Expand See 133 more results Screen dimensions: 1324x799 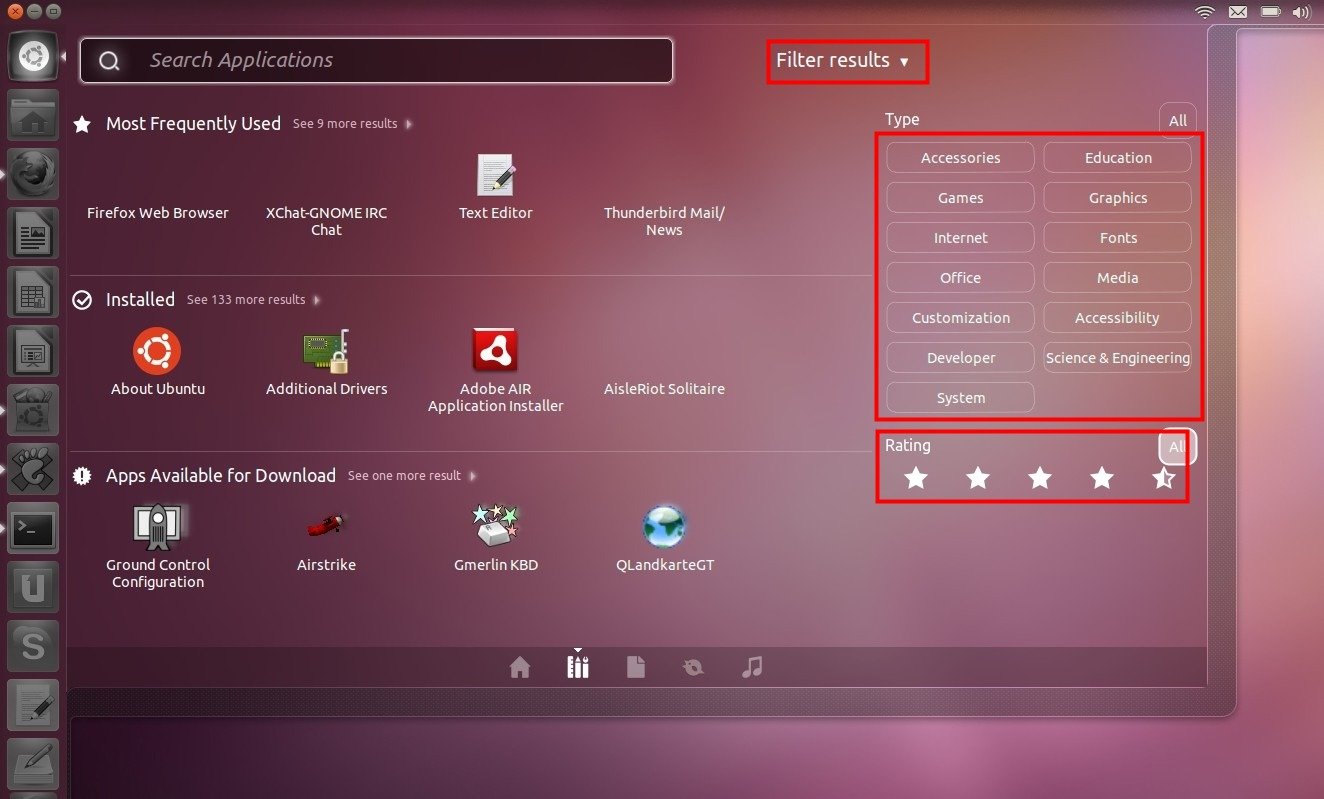point(254,300)
